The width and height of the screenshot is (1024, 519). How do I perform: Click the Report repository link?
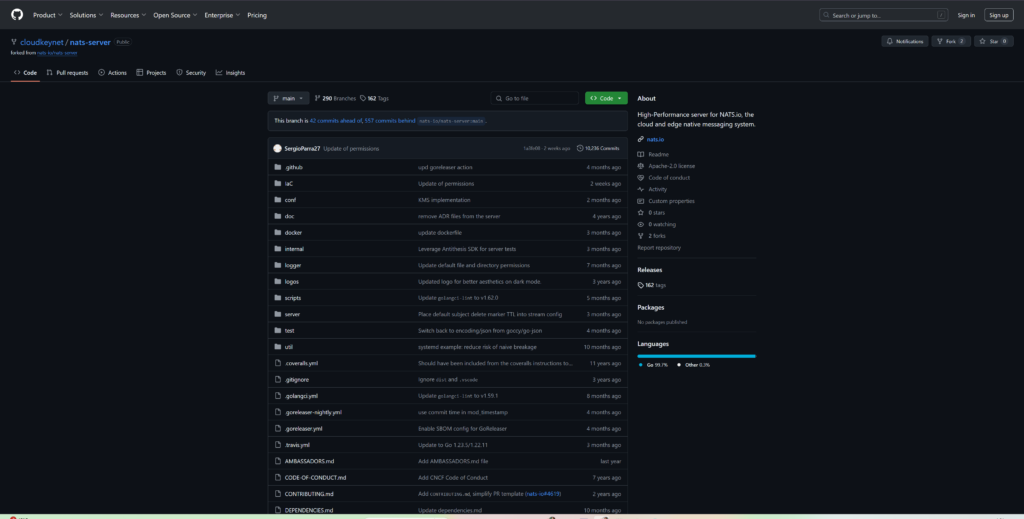659,247
